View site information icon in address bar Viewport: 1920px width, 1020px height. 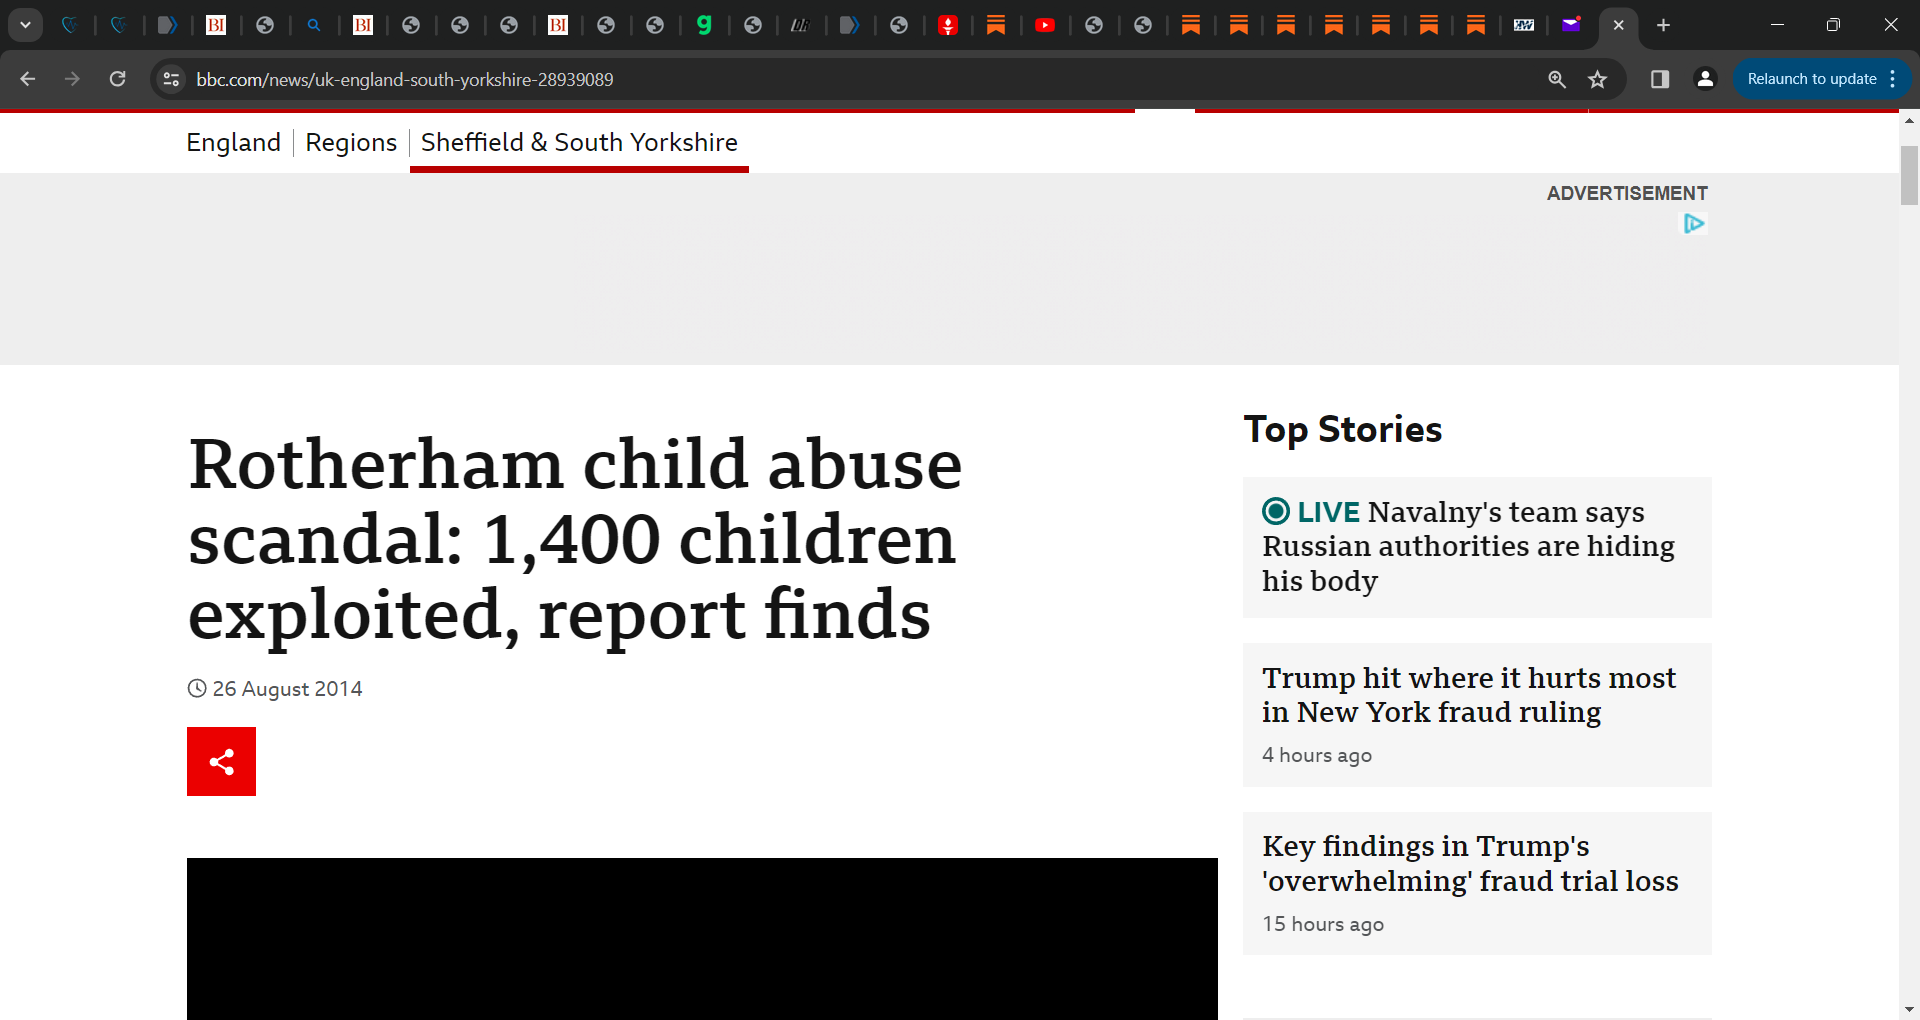[x=171, y=79]
